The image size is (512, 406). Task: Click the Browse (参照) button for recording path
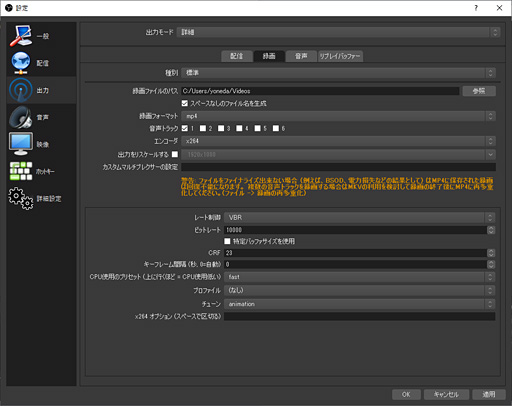[x=479, y=91]
